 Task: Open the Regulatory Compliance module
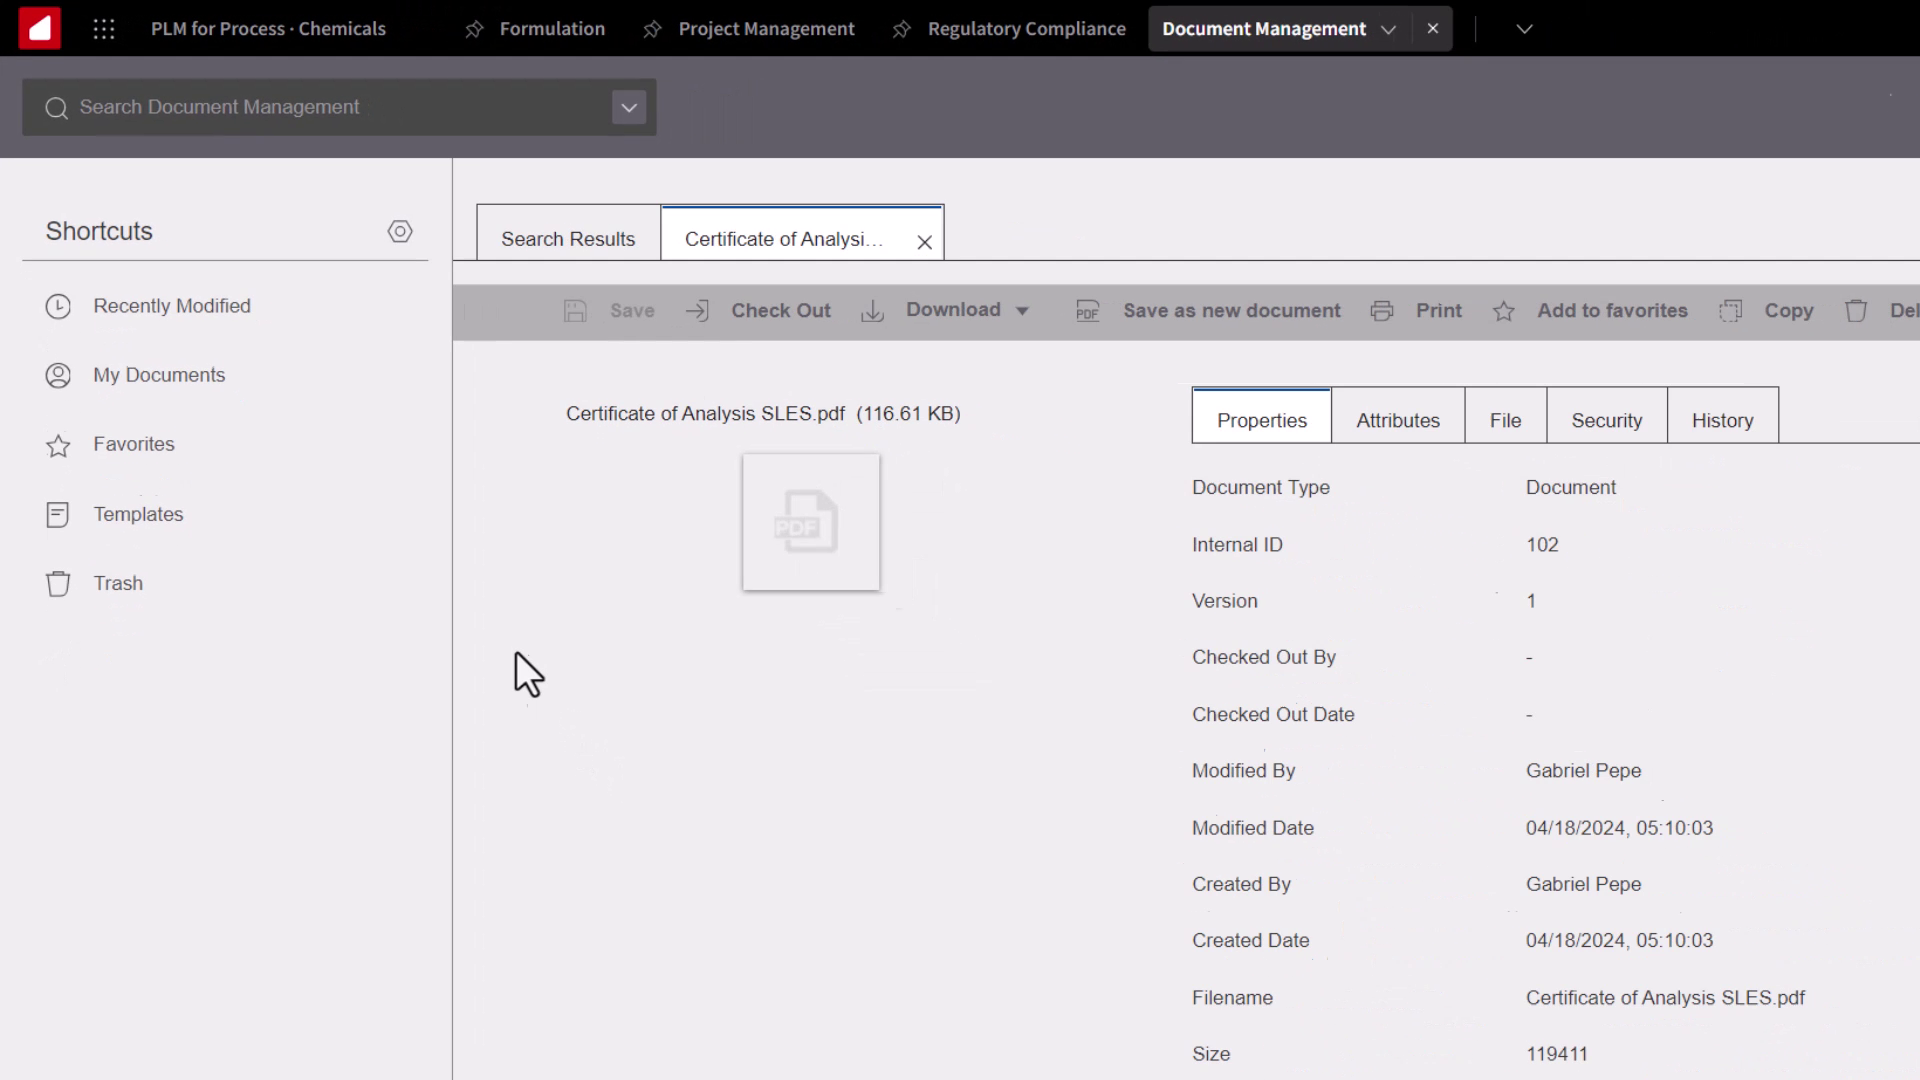pos(1027,28)
